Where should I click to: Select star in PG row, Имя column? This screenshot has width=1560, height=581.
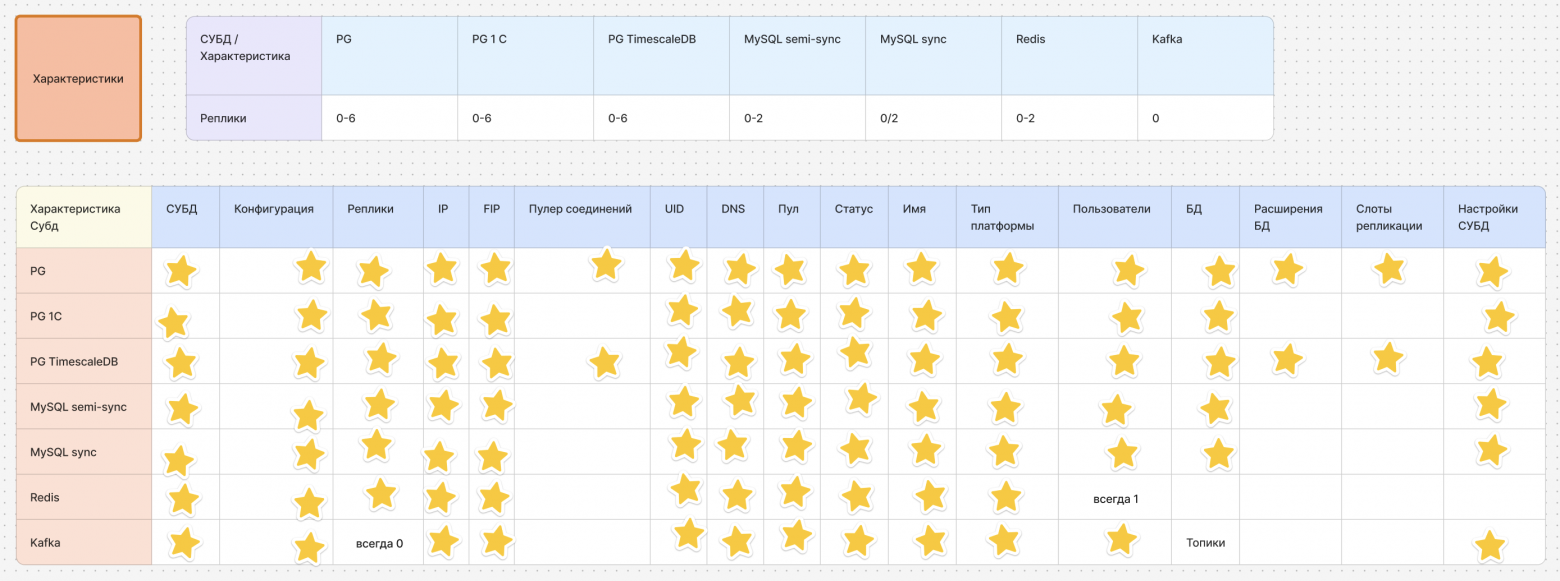click(921, 268)
